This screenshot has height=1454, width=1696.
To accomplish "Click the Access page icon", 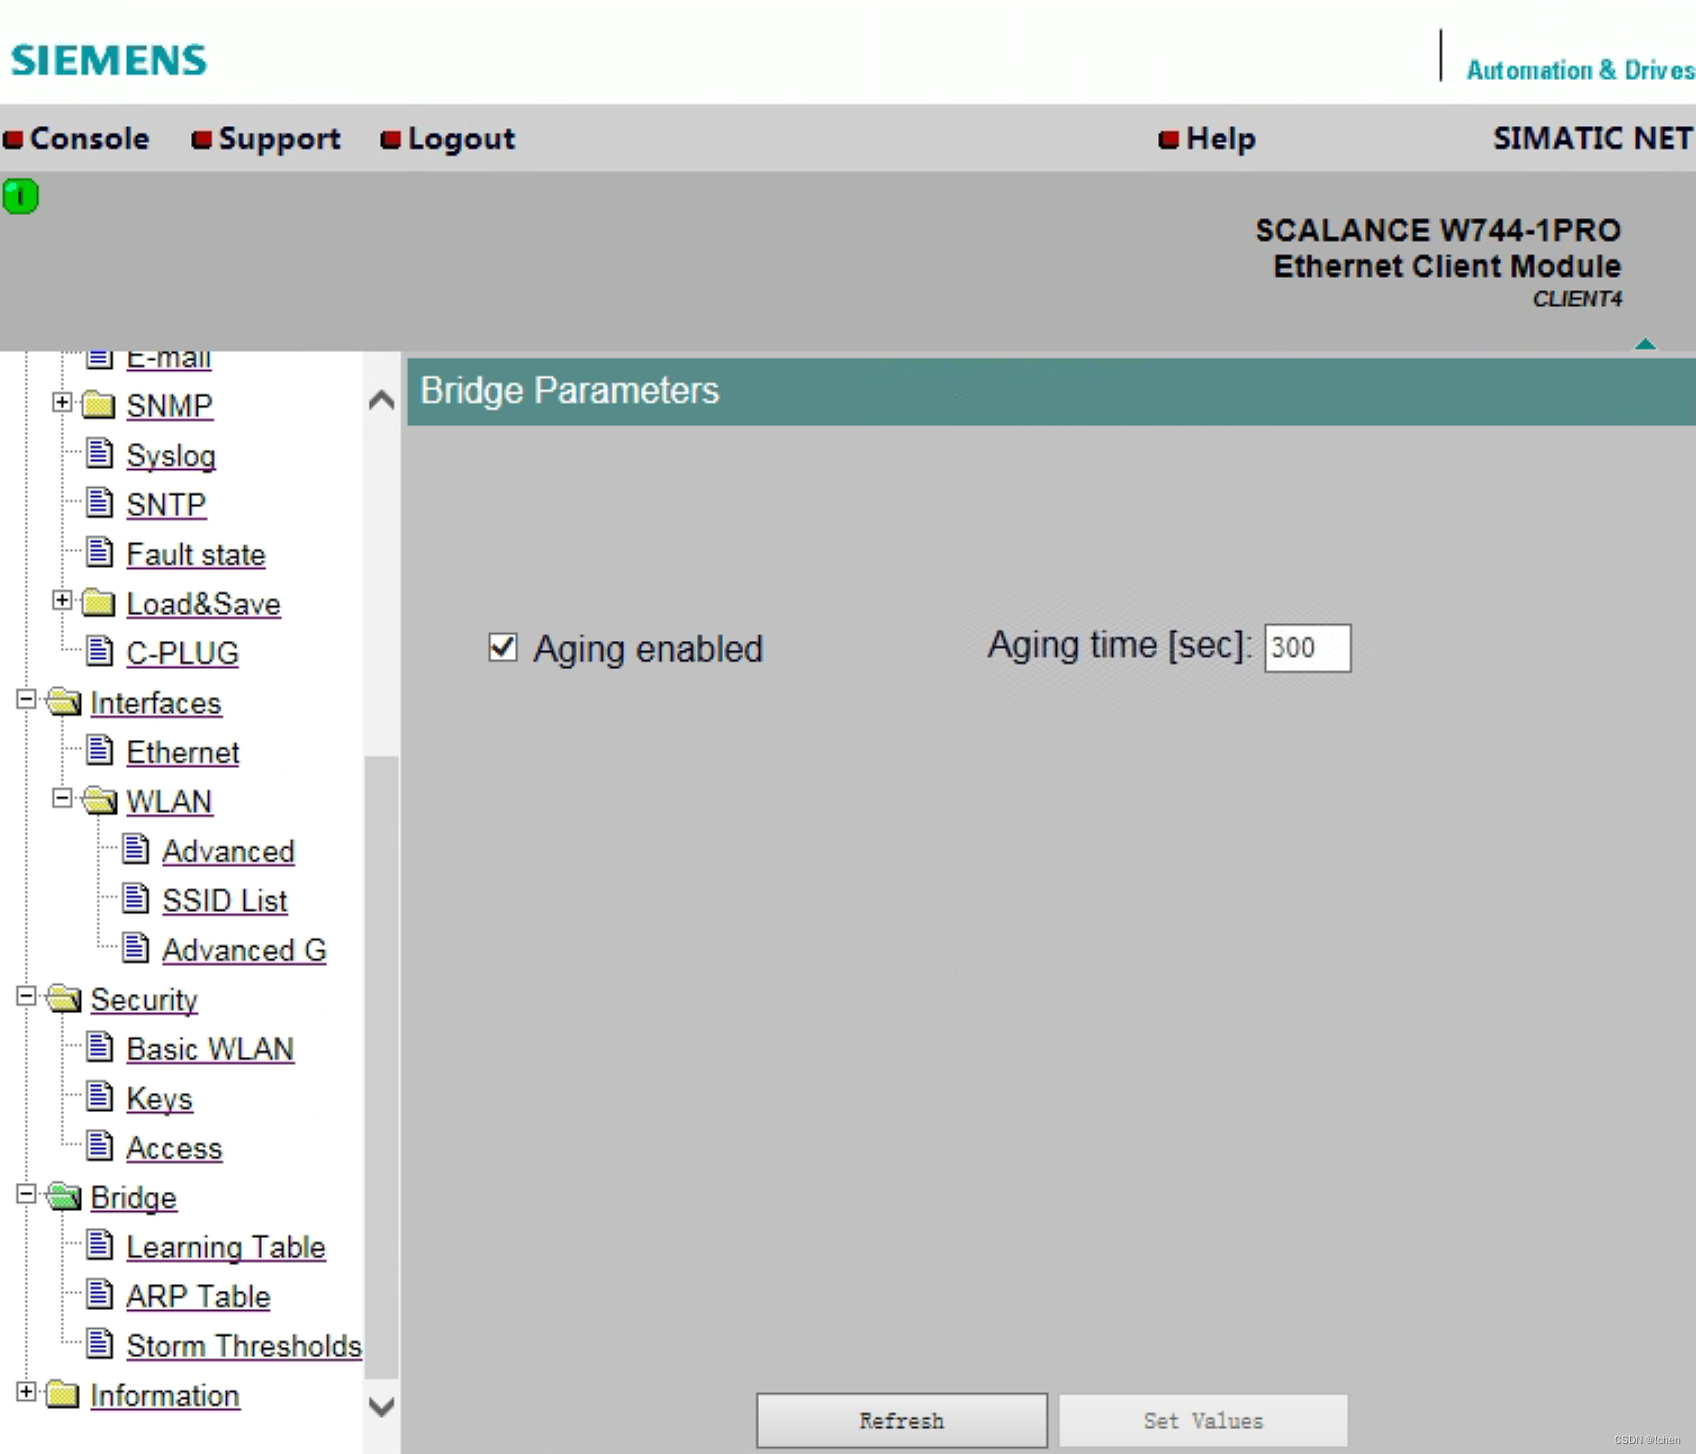I will point(99,1146).
